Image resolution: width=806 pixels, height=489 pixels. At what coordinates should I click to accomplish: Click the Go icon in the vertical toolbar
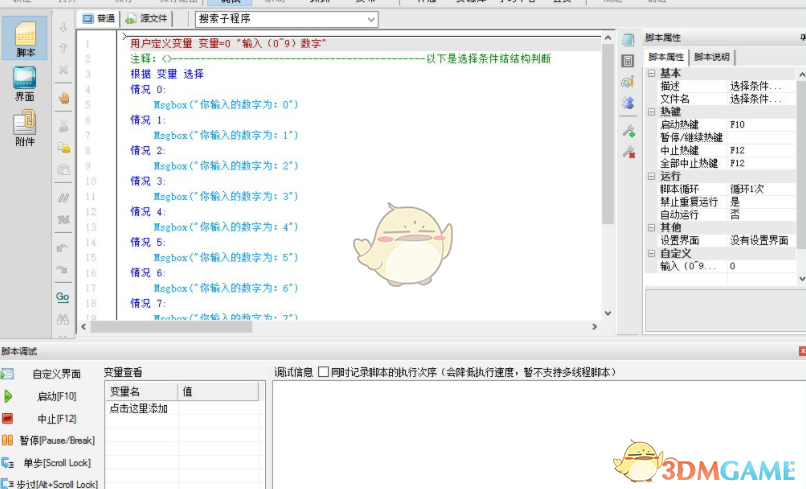[63, 297]
